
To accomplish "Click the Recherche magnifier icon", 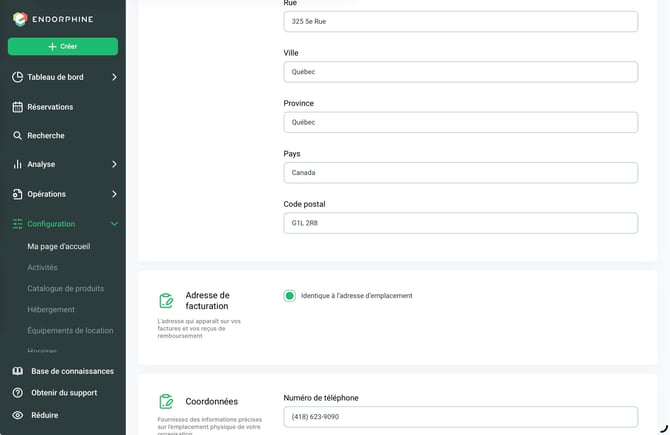I will (x=18, y=135).
